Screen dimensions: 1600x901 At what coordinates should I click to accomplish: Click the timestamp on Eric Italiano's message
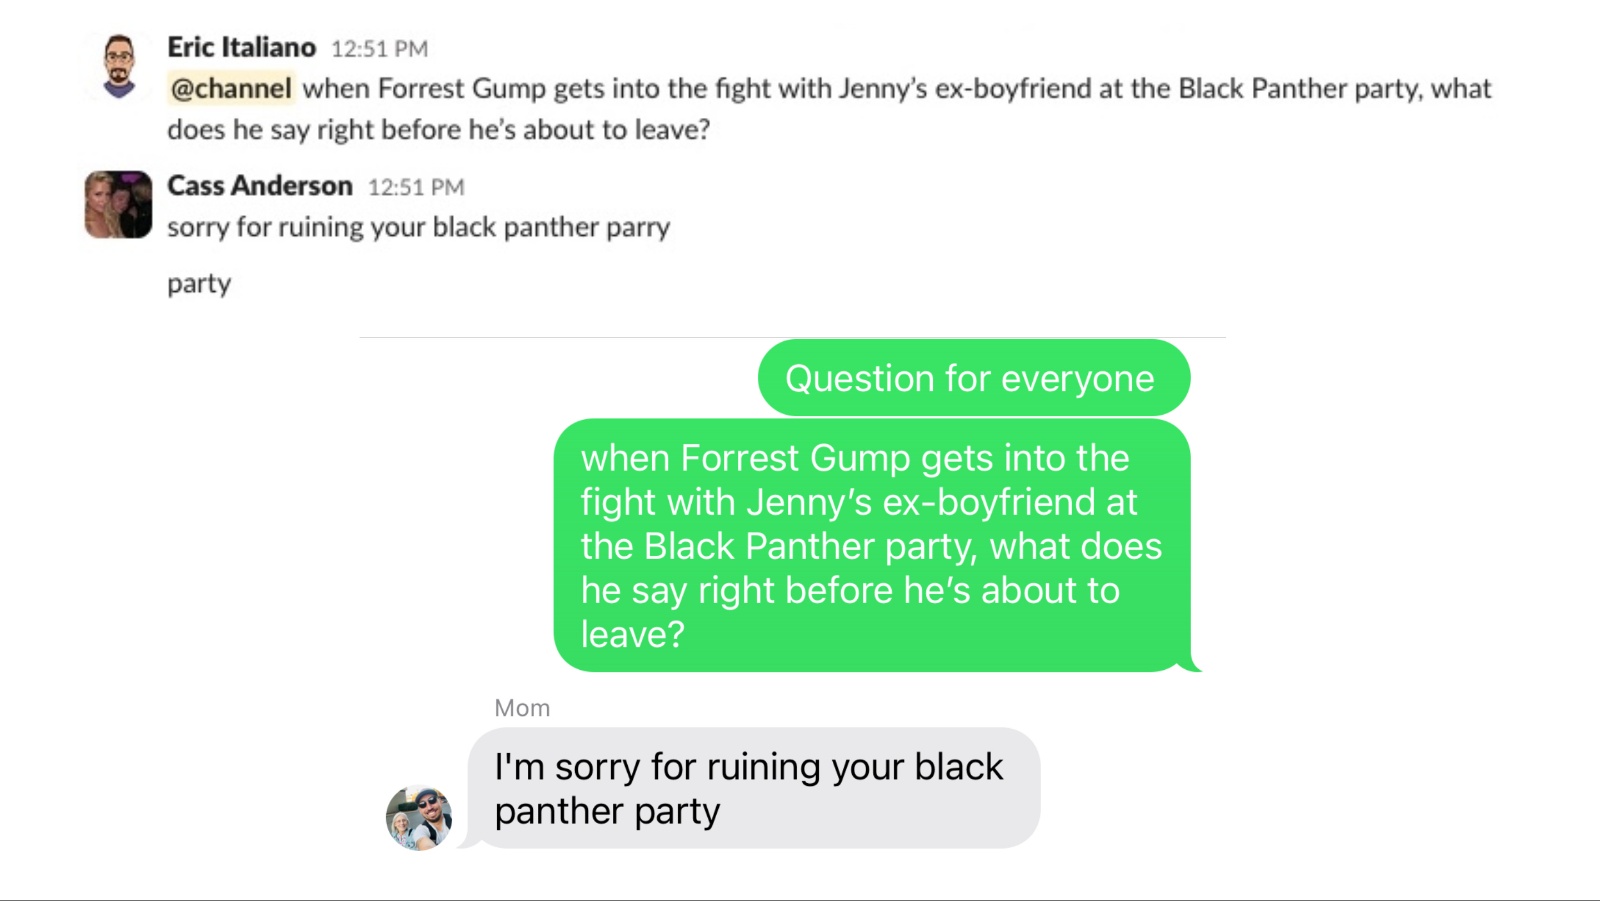pyautogui.click(x=379, y=49)
